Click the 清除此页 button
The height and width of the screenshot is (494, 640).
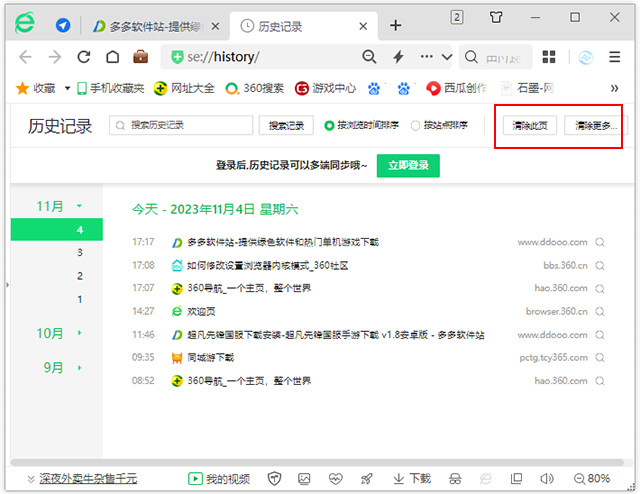pyautogui.click(x=530, y=125)
